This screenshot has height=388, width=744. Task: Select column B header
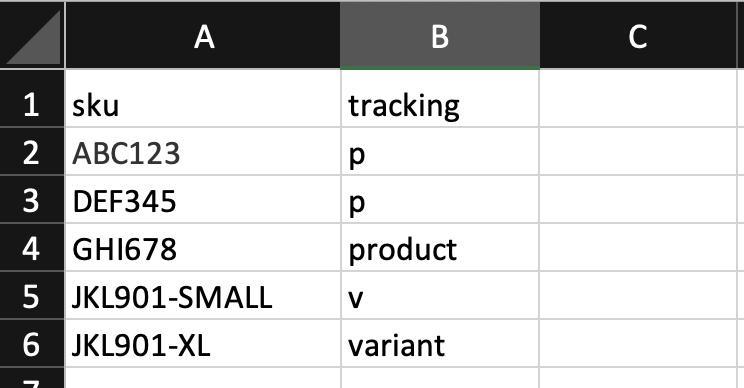point(440,36)
